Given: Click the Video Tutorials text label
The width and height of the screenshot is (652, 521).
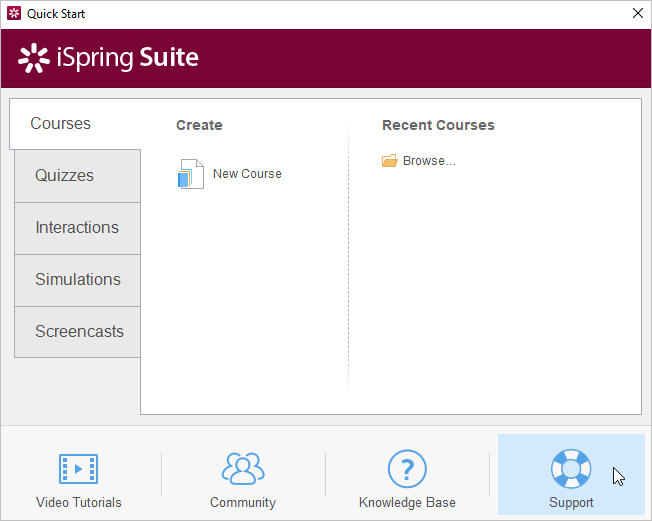Looking at the screenshot, I should pos(78,503).
